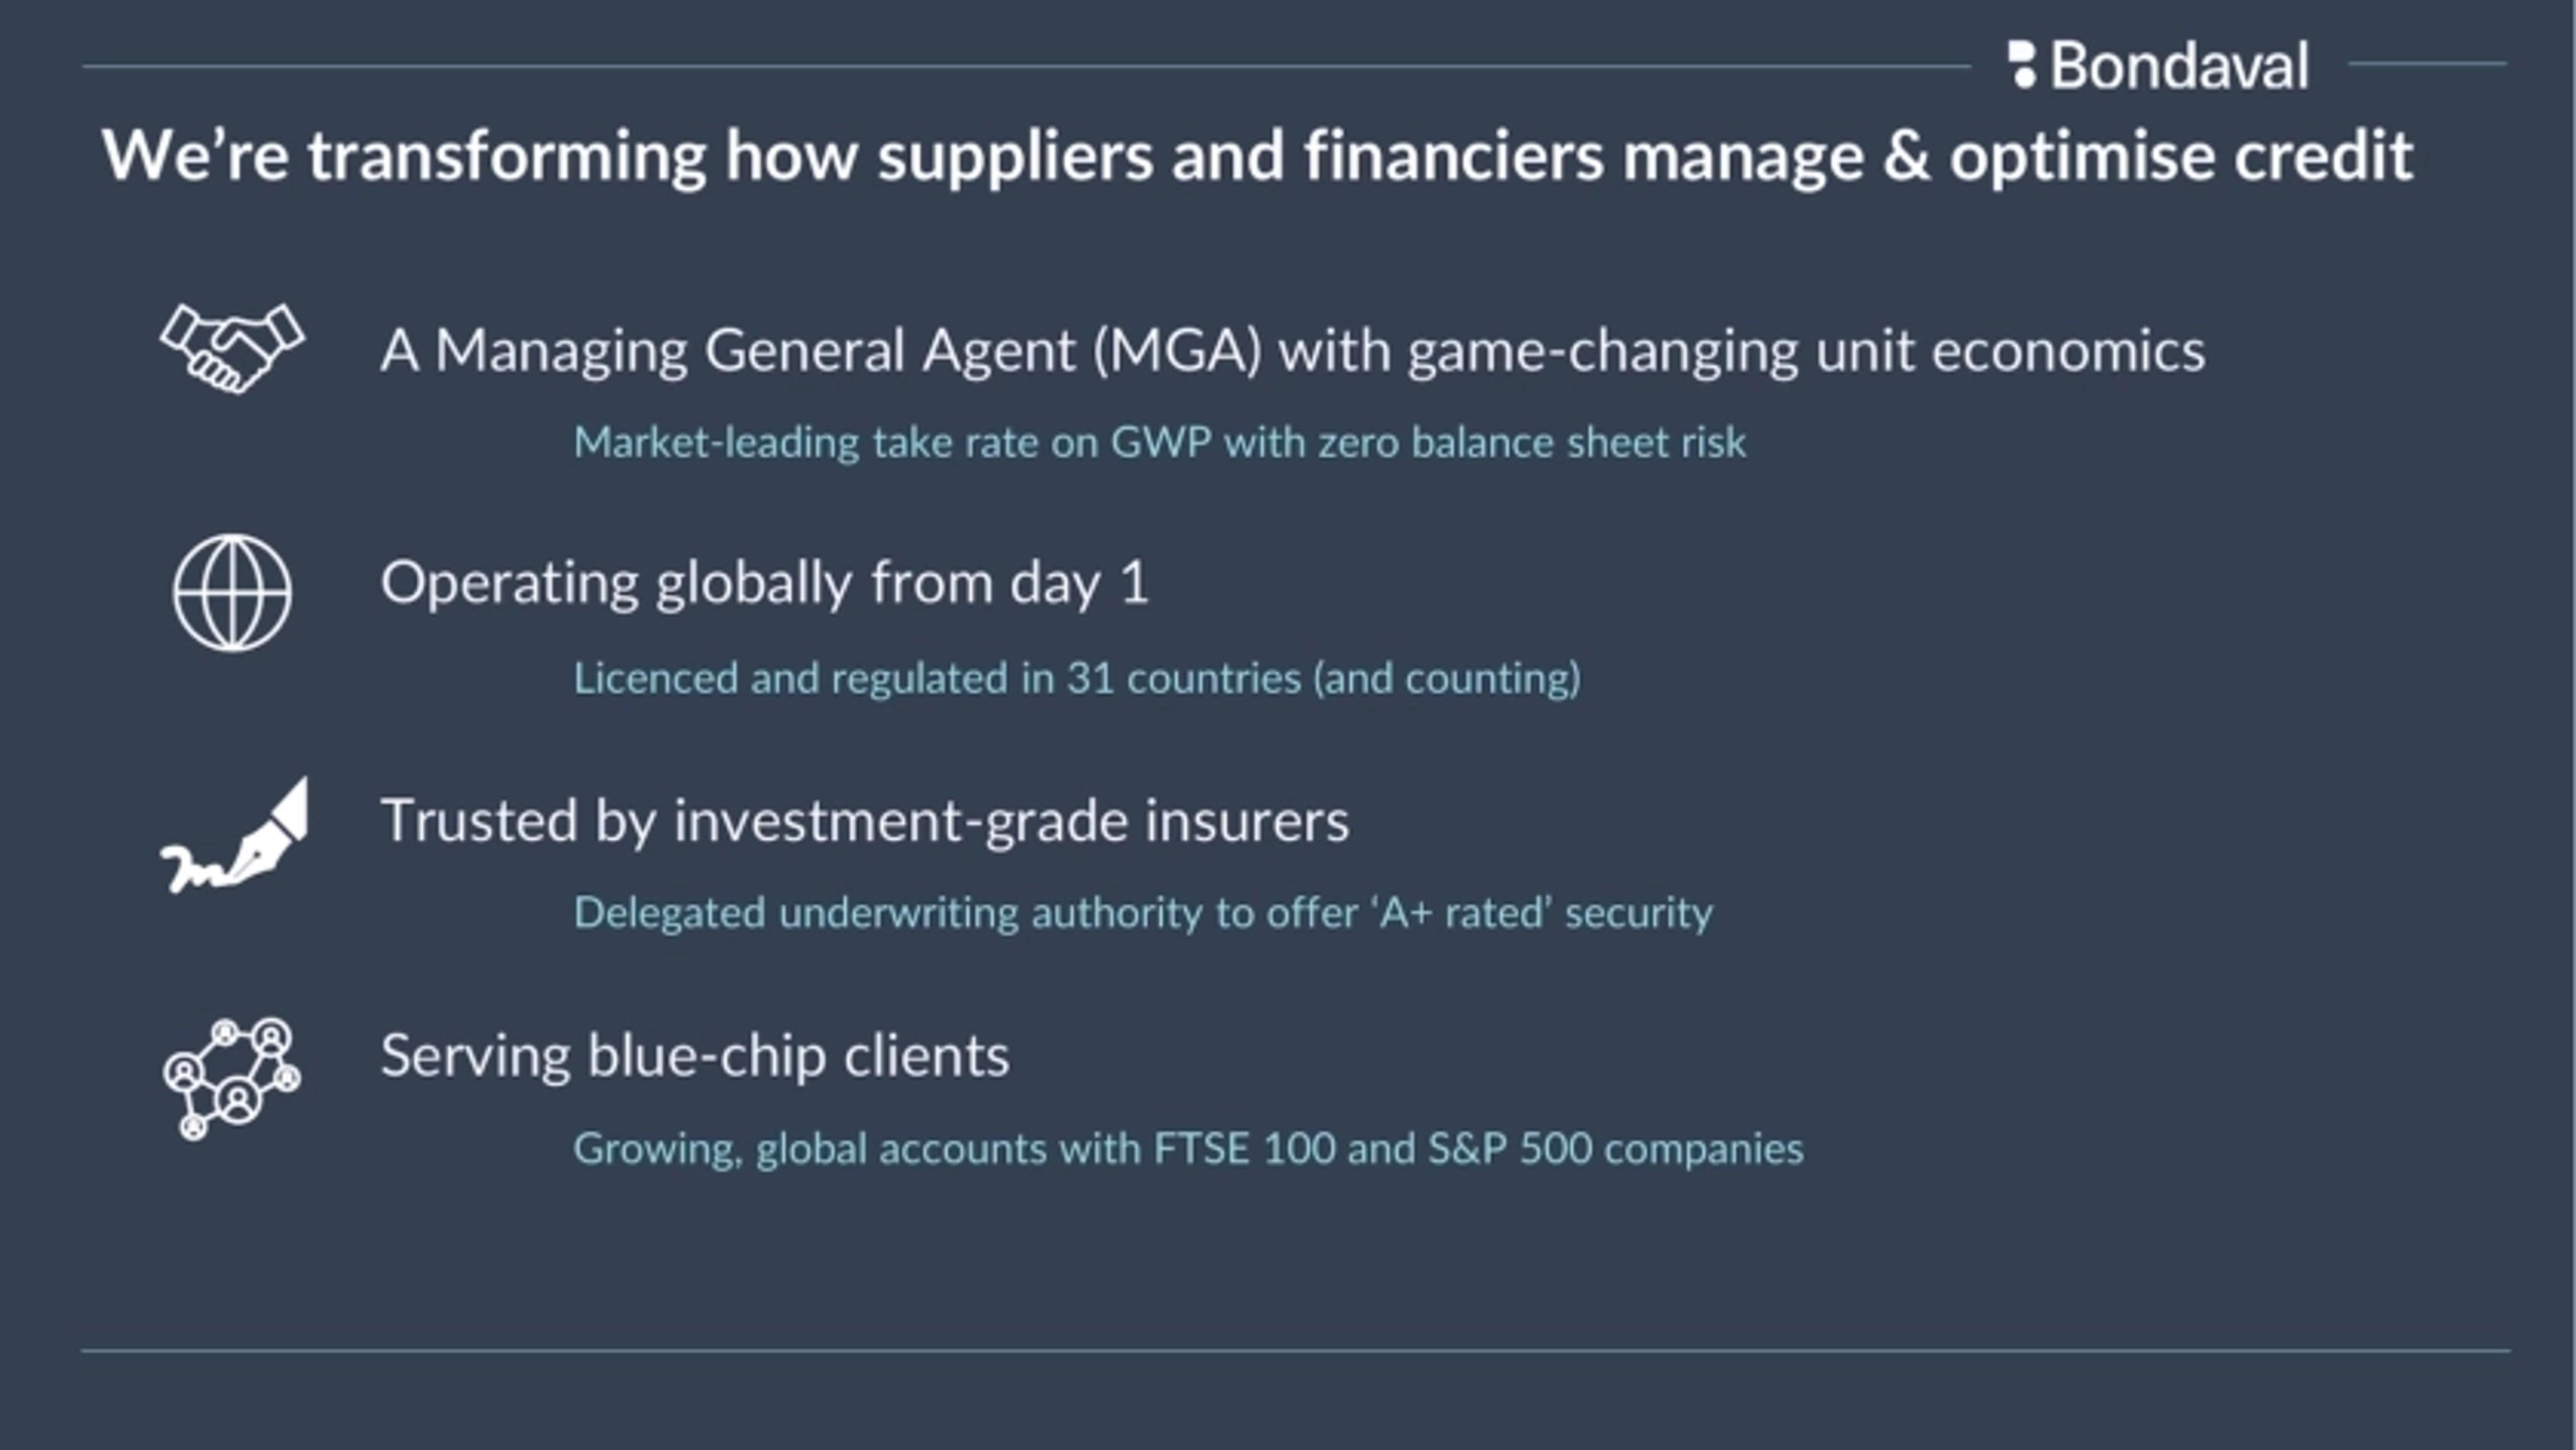Screen dimensions: 2576x1450
Task: Click the handshake icon
Action: (x=232, y=348)
